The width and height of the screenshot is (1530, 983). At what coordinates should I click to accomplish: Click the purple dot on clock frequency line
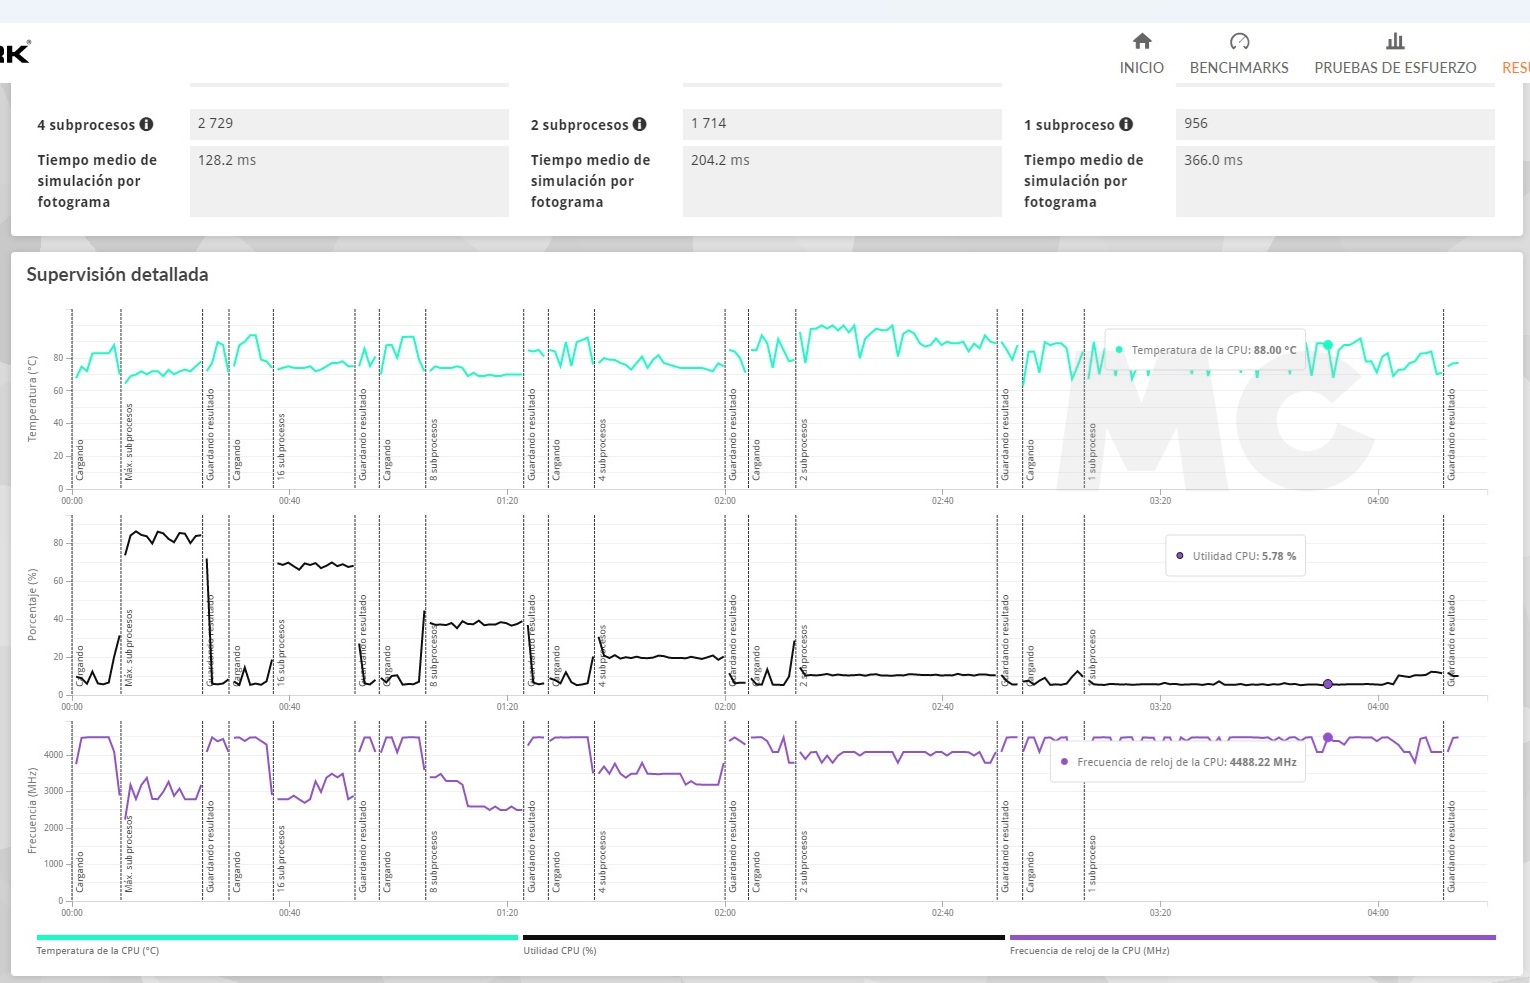pos(1328,738)
